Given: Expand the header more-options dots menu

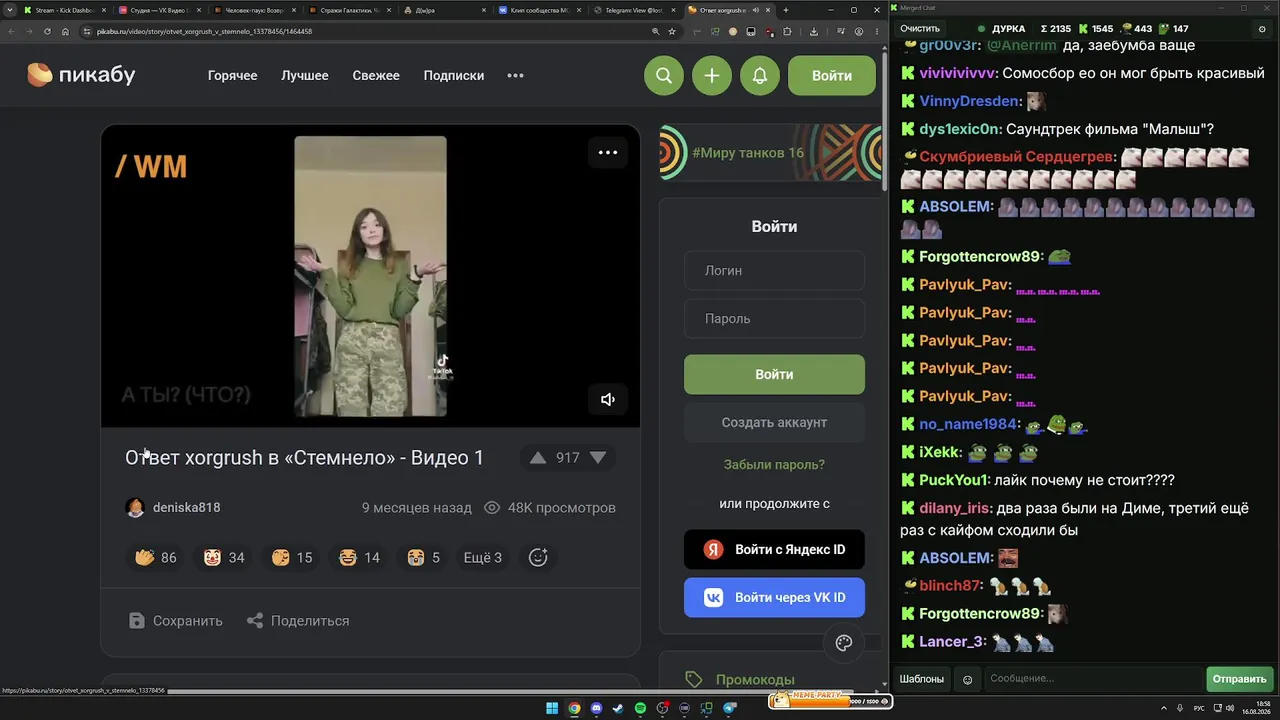Looking at the screenshot, I should pyautogui.click(x=515, y=76).
